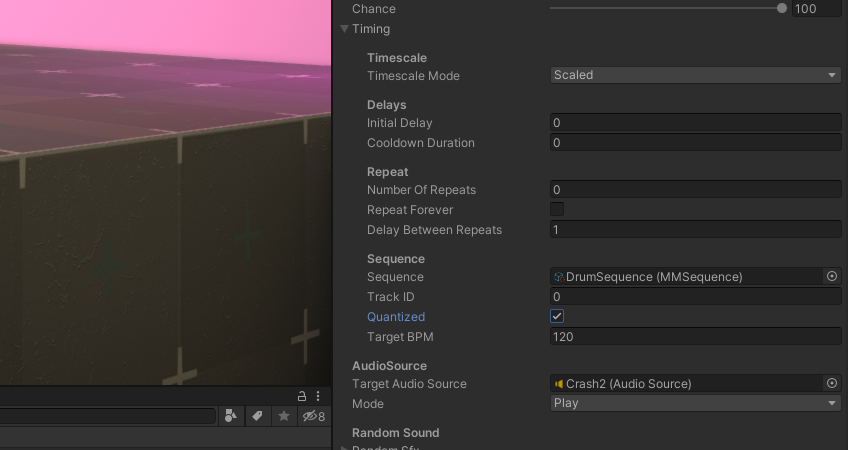This screenshot has height=450, width=848.
Task: Focus the Delay Between Repeats field
Action: 695,230
